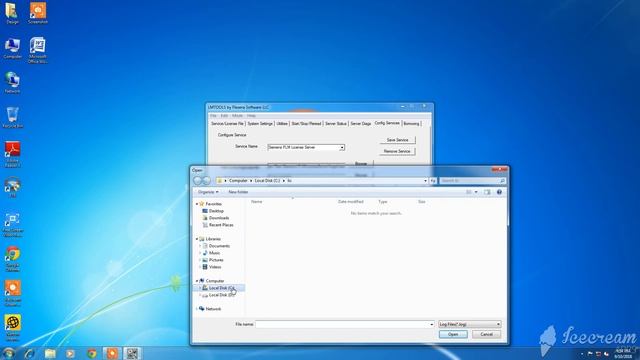Switch to the Start/Stop/Reread tab

click(x=307, y=123)
